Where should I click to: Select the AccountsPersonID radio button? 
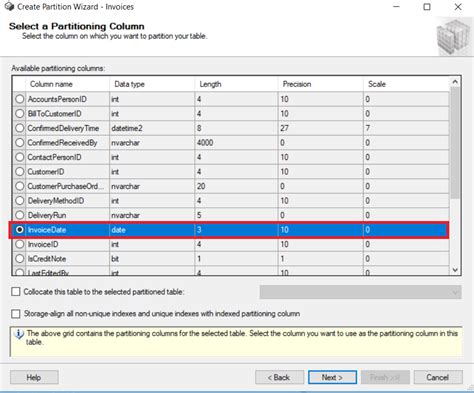20,99
